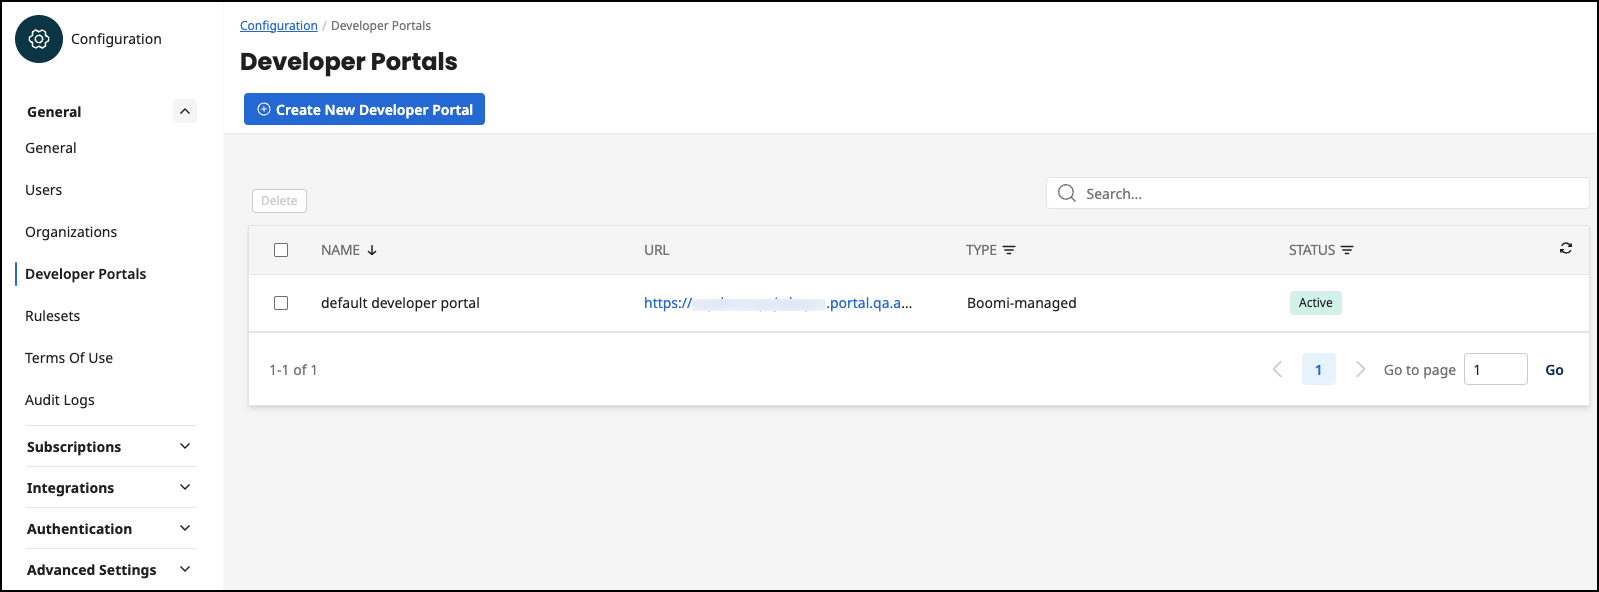This screenshot has height=592, width=1599.
Task: Open Audit Logs in the sidebar
Action: (60, 400)
